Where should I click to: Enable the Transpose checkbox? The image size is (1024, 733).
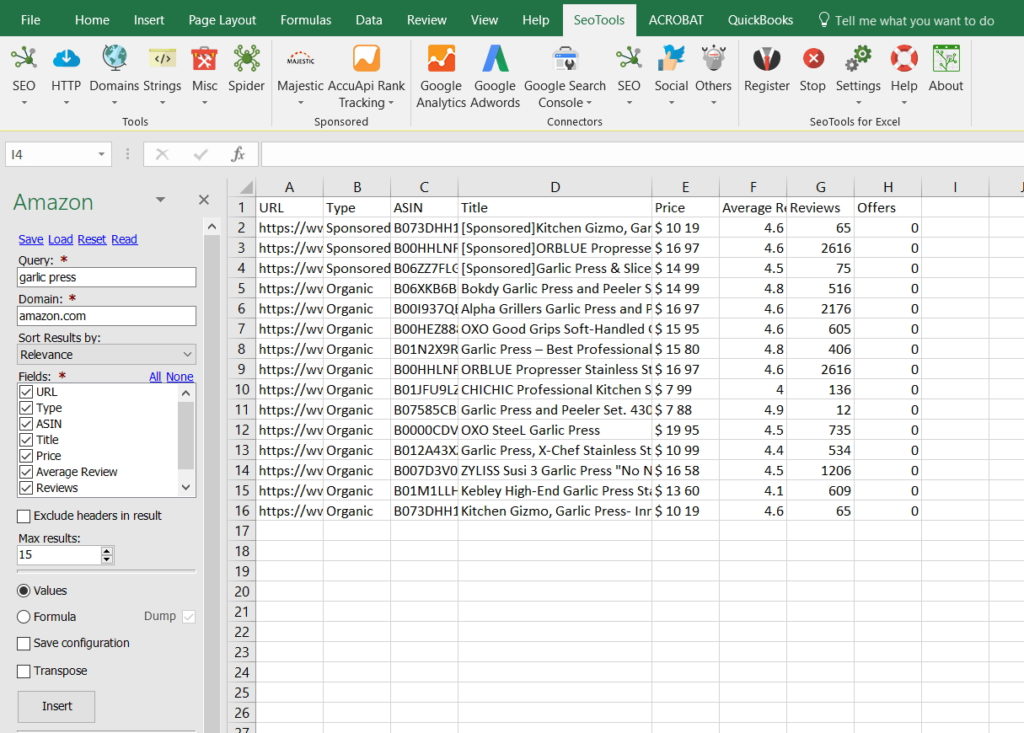(x=24, y=671)
